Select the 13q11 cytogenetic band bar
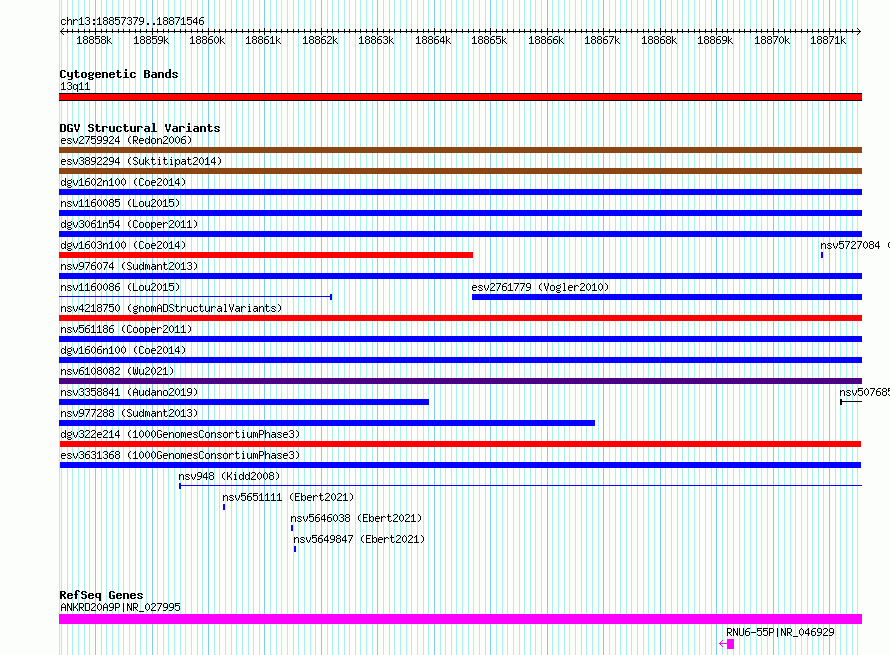This screenshot has height=655, width=890. tap(460, 97)
